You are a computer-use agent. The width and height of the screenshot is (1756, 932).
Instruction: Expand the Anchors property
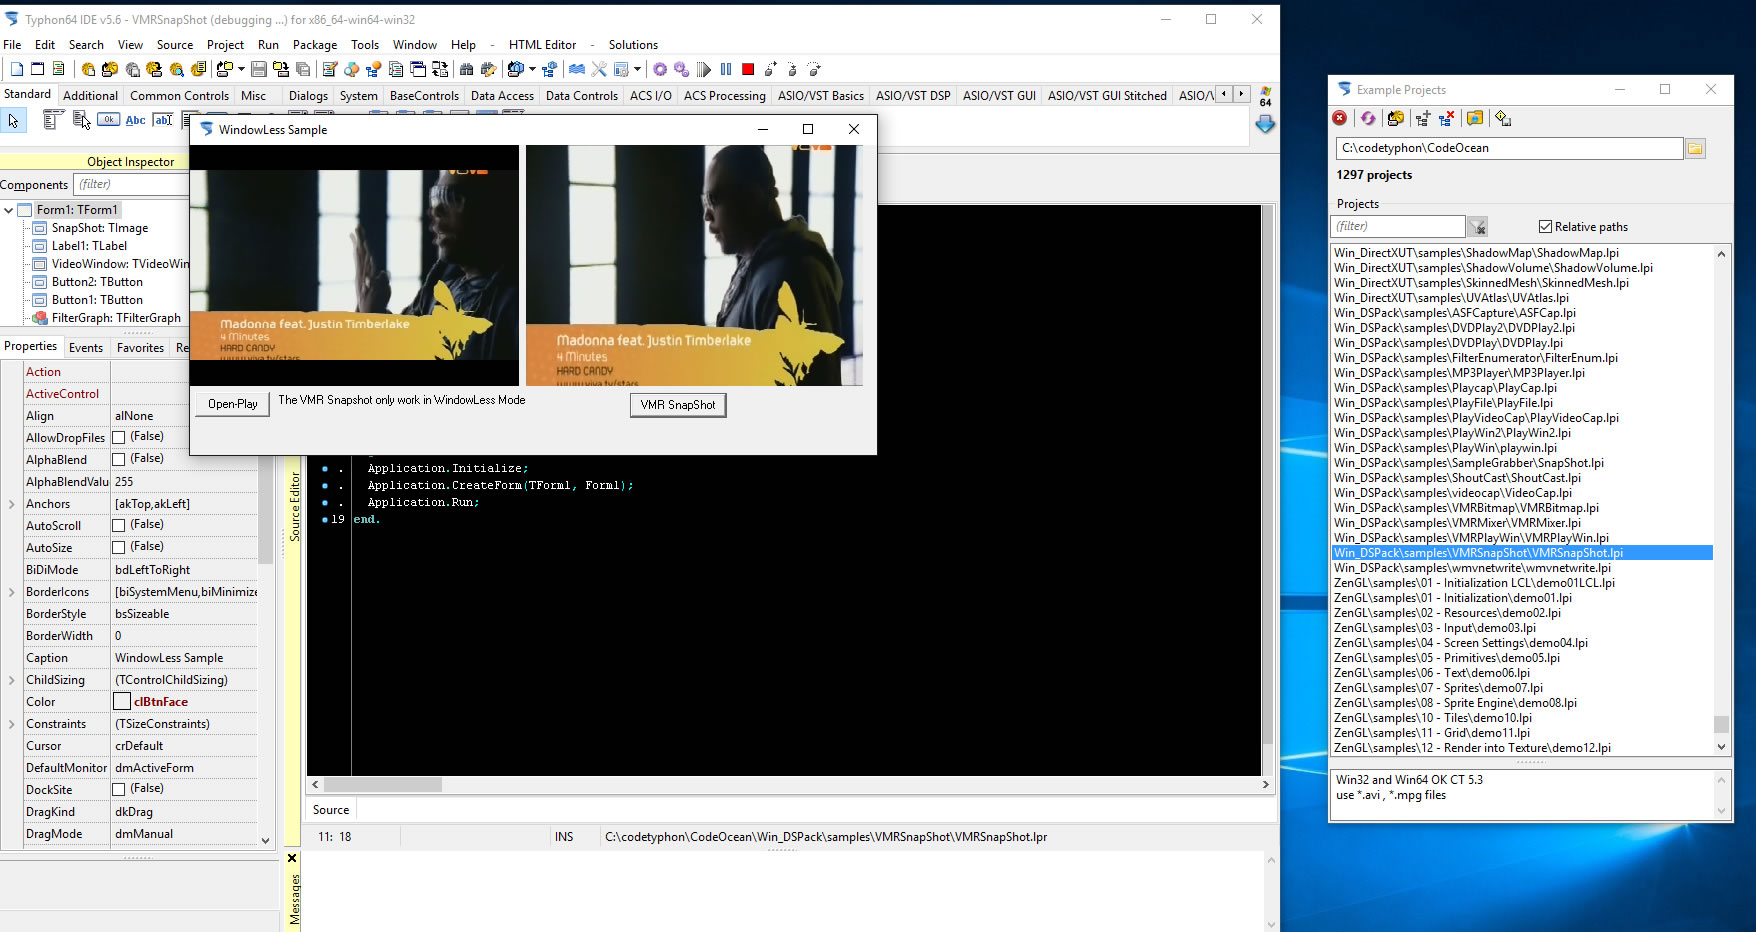(11, 504)
